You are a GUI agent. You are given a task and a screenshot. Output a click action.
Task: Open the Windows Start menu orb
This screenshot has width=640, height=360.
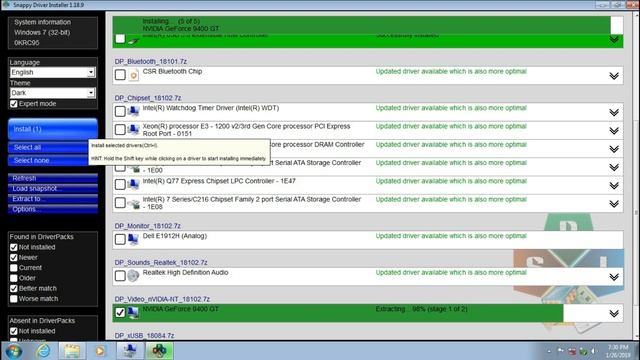click(13, 351)
